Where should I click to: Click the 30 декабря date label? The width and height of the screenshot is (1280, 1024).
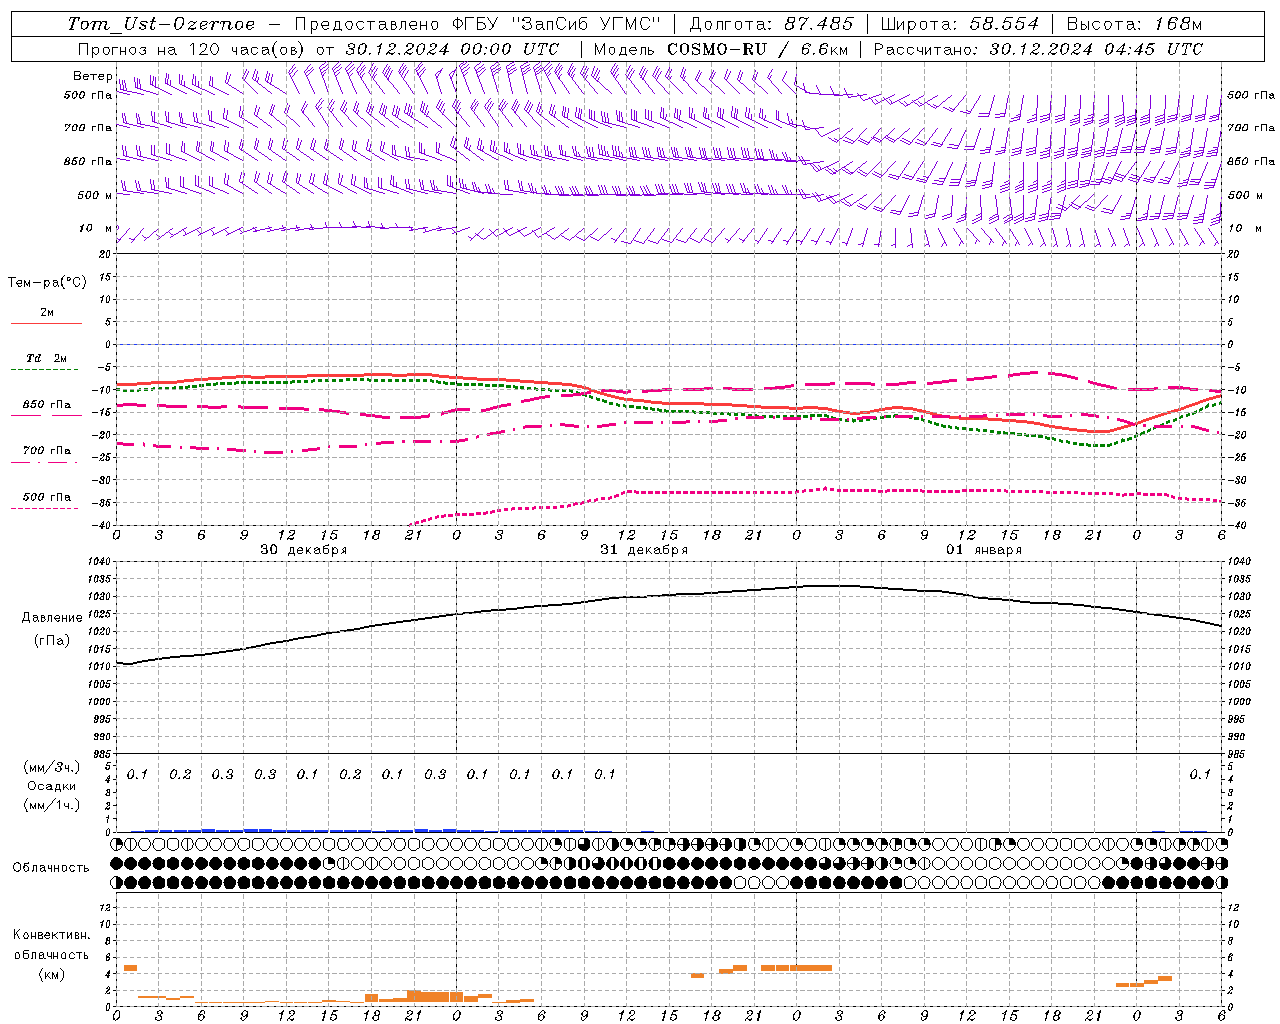(304, 550)
